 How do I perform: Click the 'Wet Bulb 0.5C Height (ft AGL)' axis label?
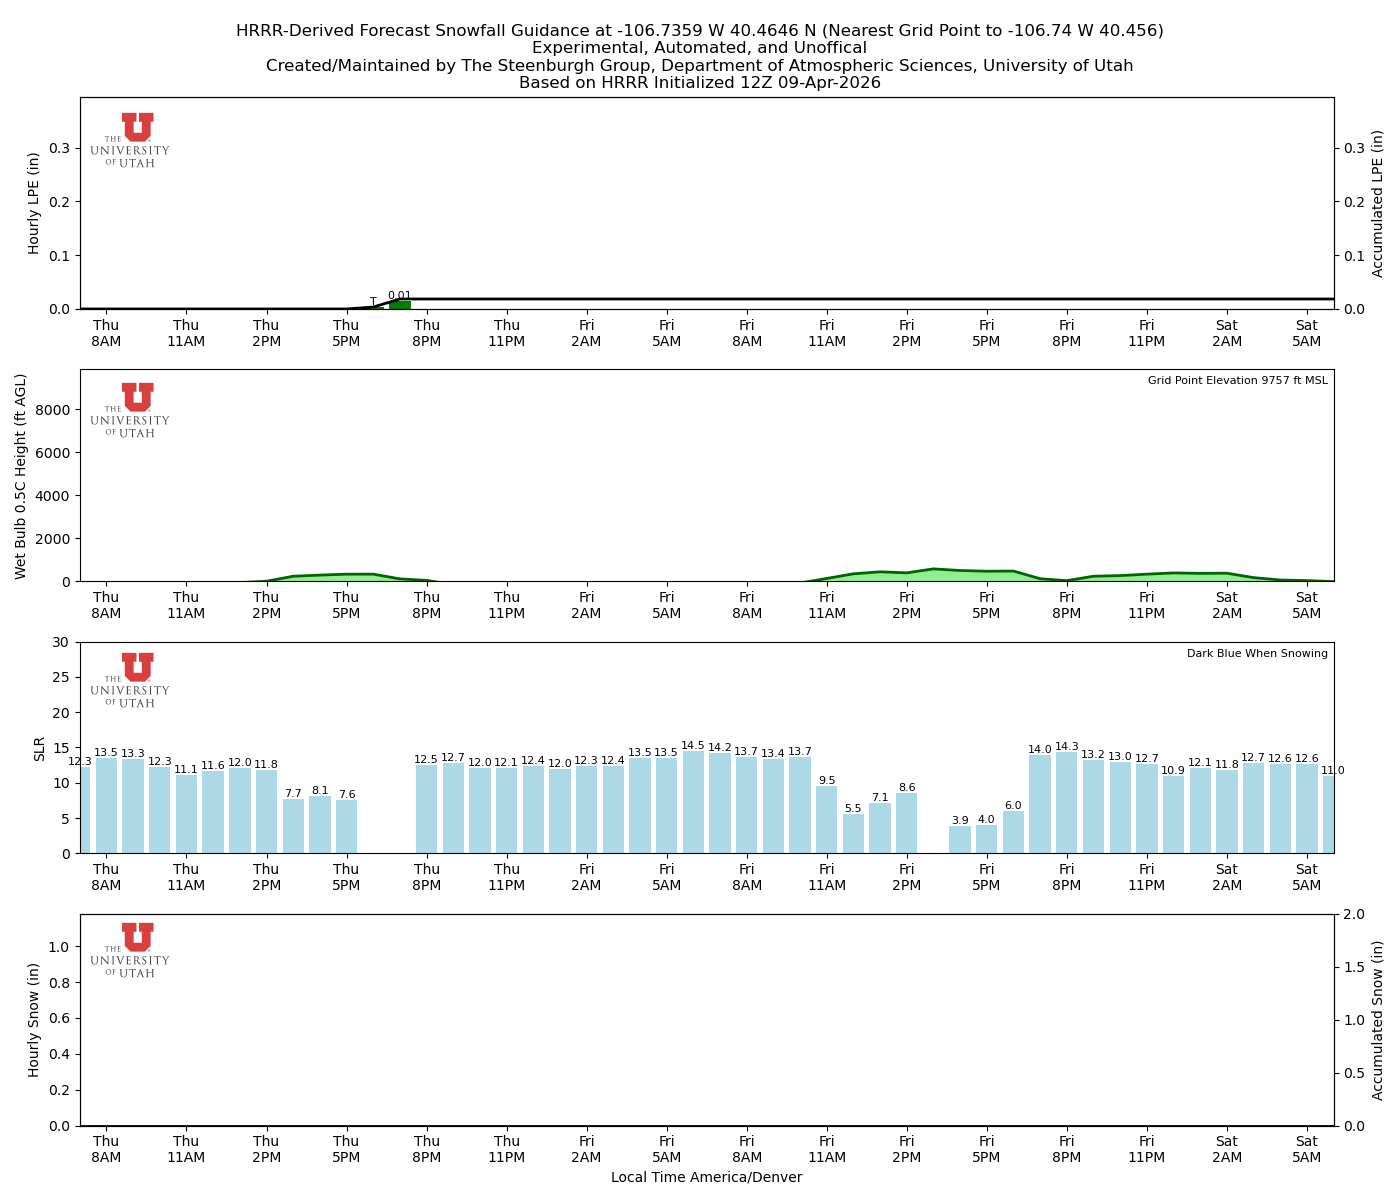(x=21, y=476)
